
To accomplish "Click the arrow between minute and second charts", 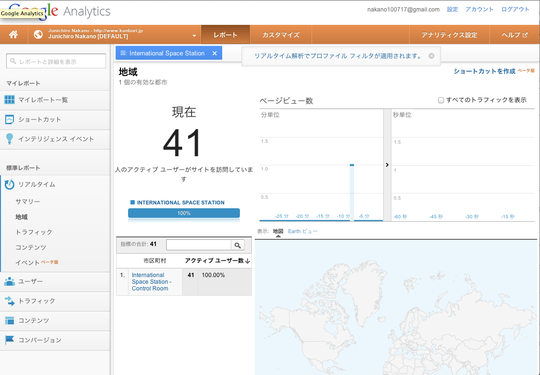I will [387, 165].
